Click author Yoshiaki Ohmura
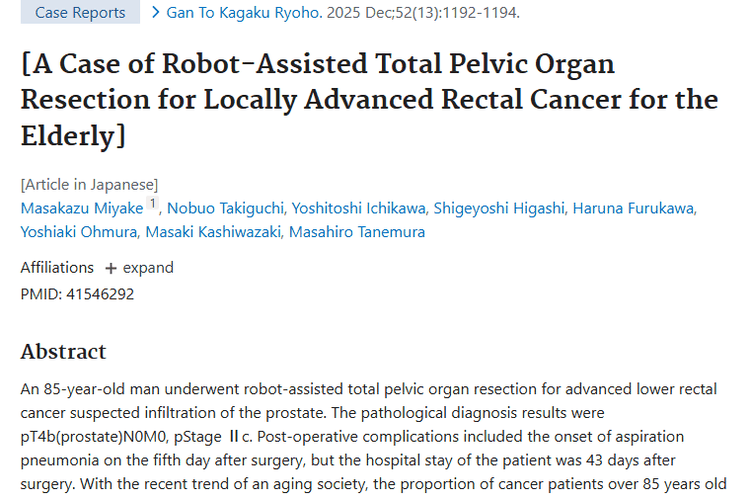The image size is (750, 500). click(x=78, y=232)
